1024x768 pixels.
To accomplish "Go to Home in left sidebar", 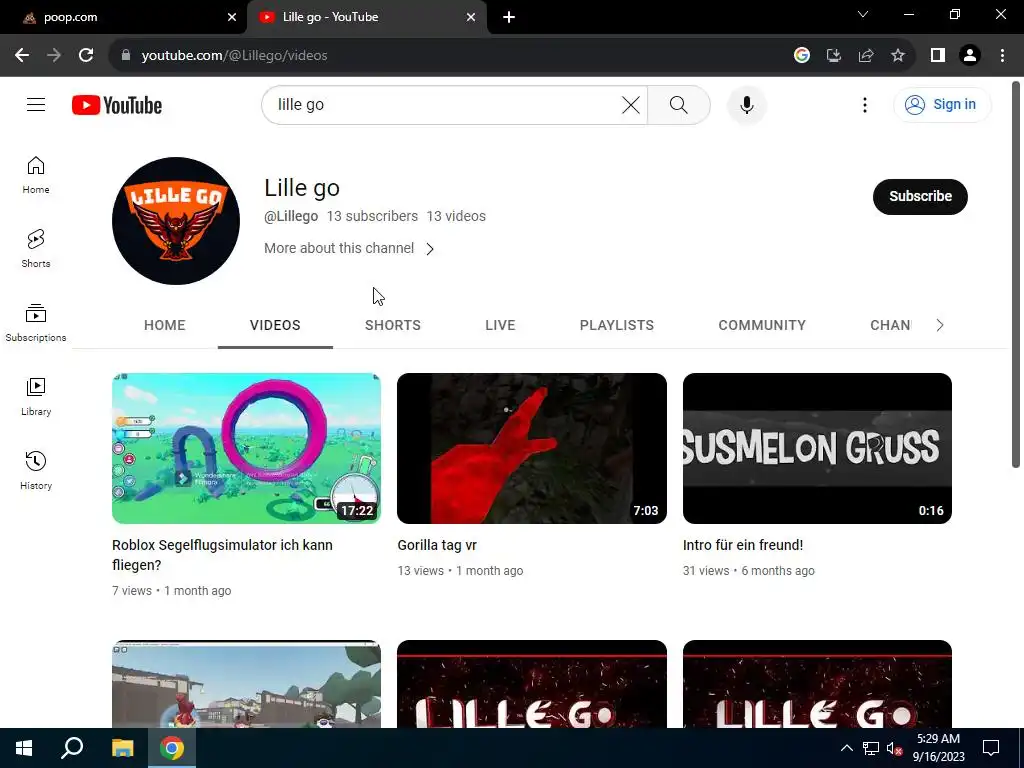I will [36, 175].
